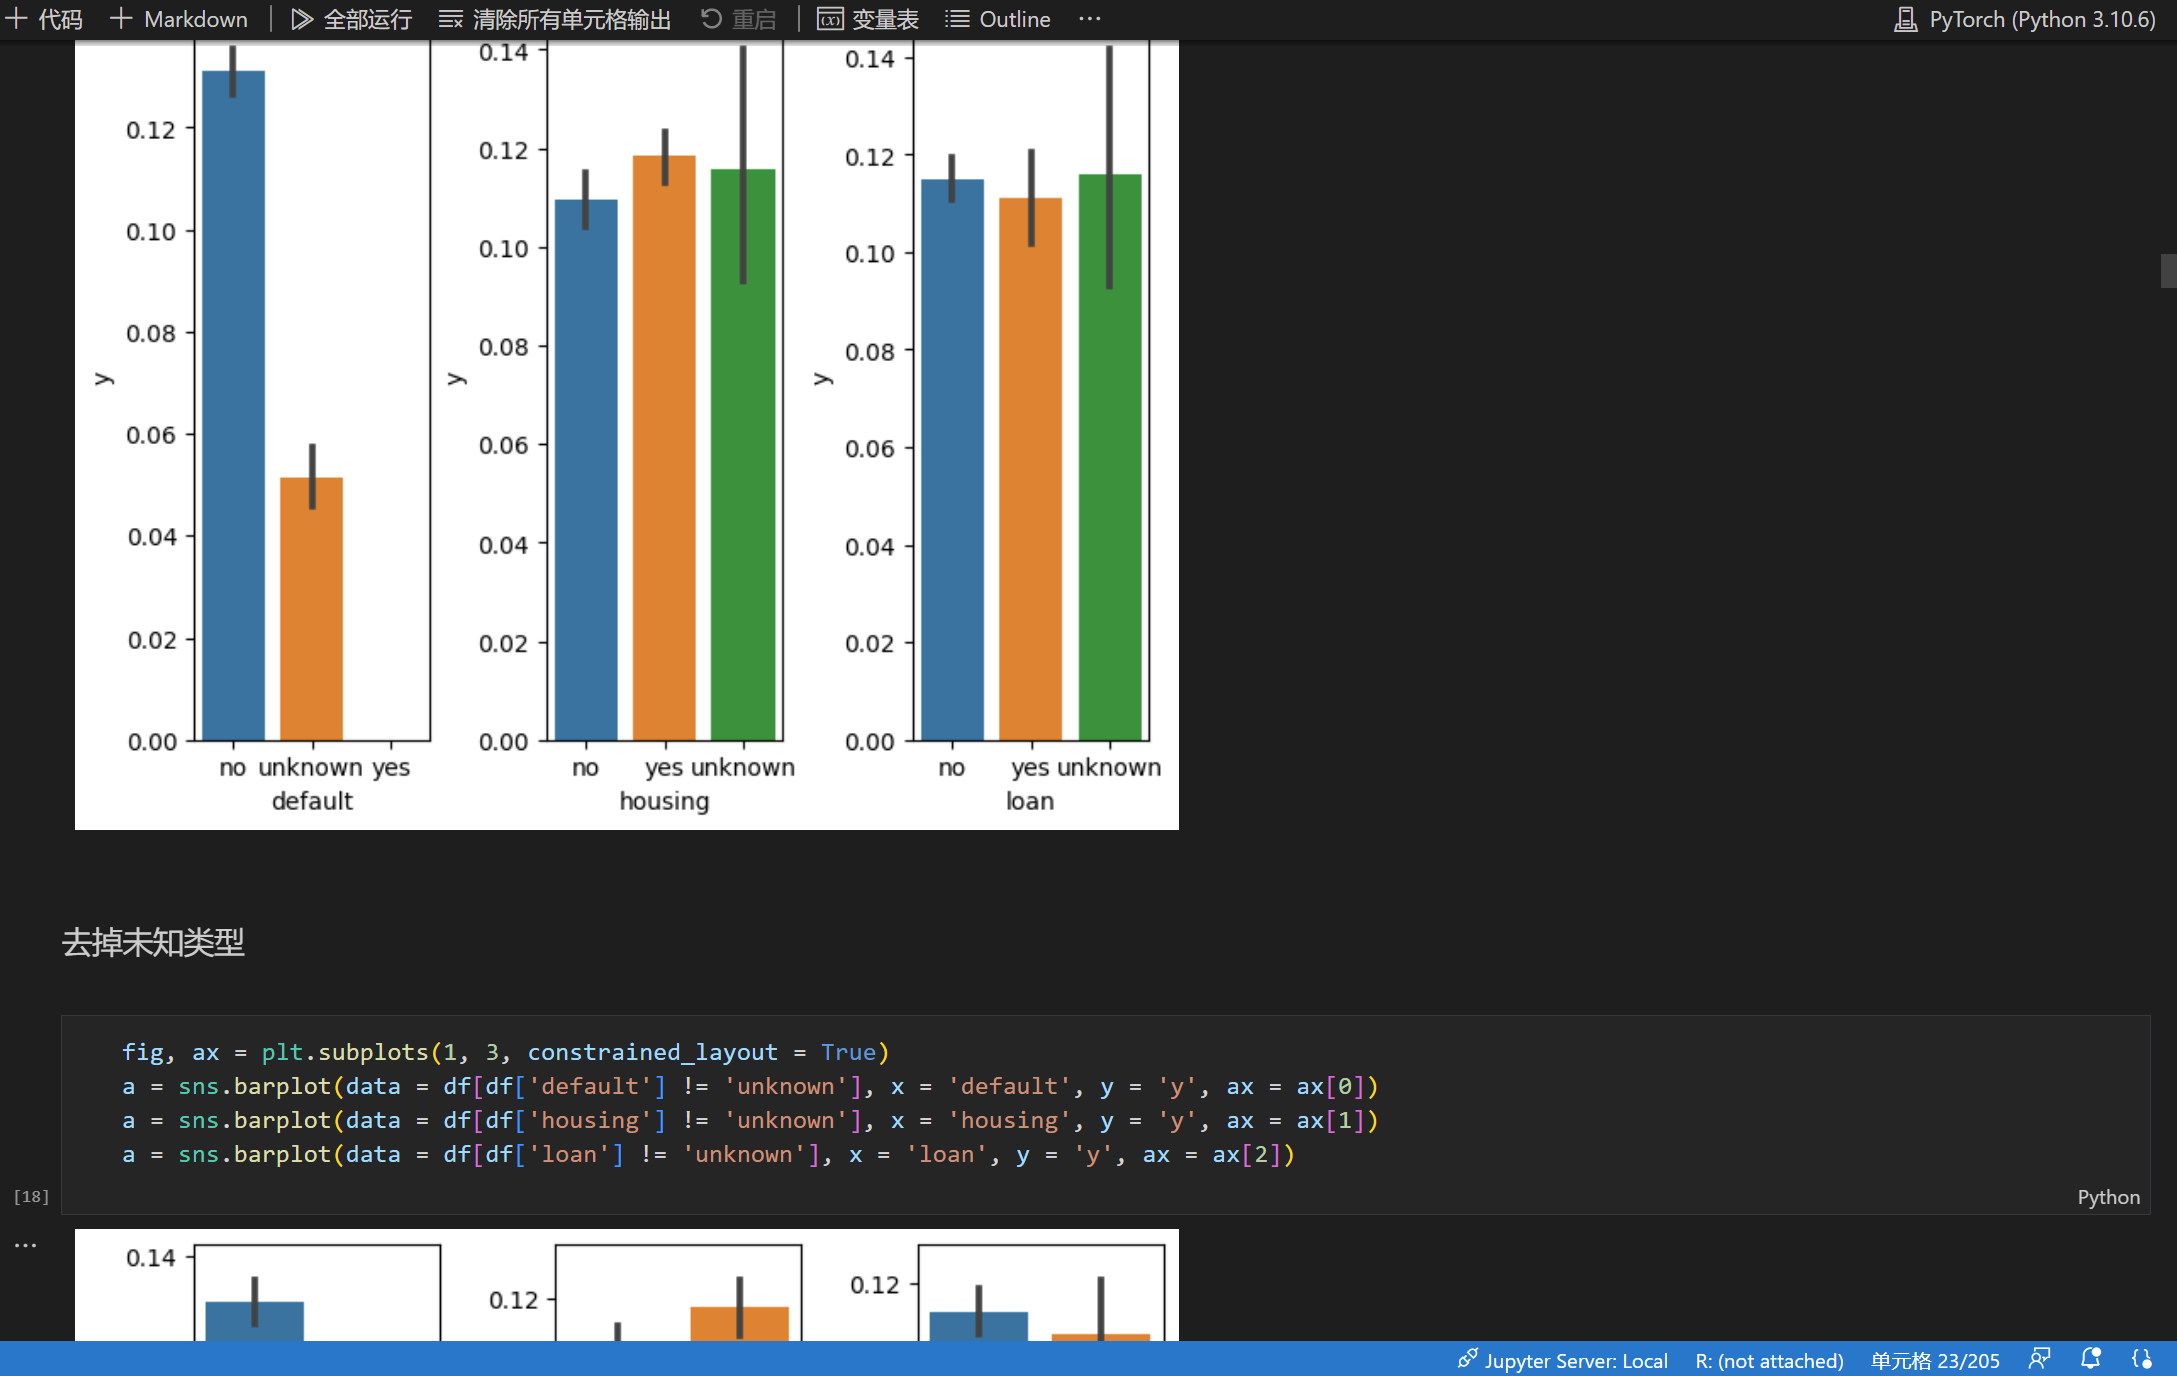2177x1376 pixels.
Task: Click the code line plotting 'housing' barplot
Action: (750, 1120)
